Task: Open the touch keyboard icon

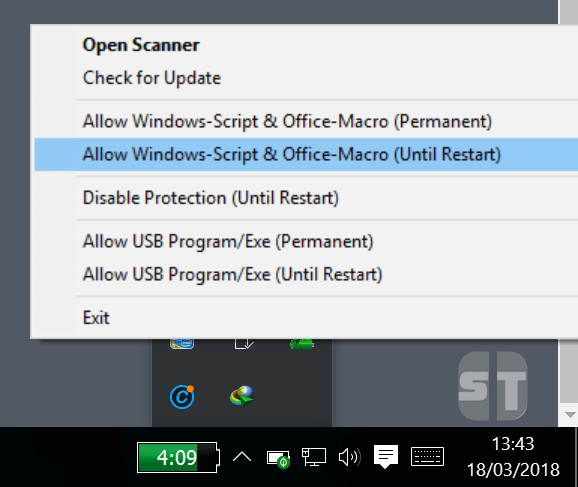Action: tap(427, 457)
